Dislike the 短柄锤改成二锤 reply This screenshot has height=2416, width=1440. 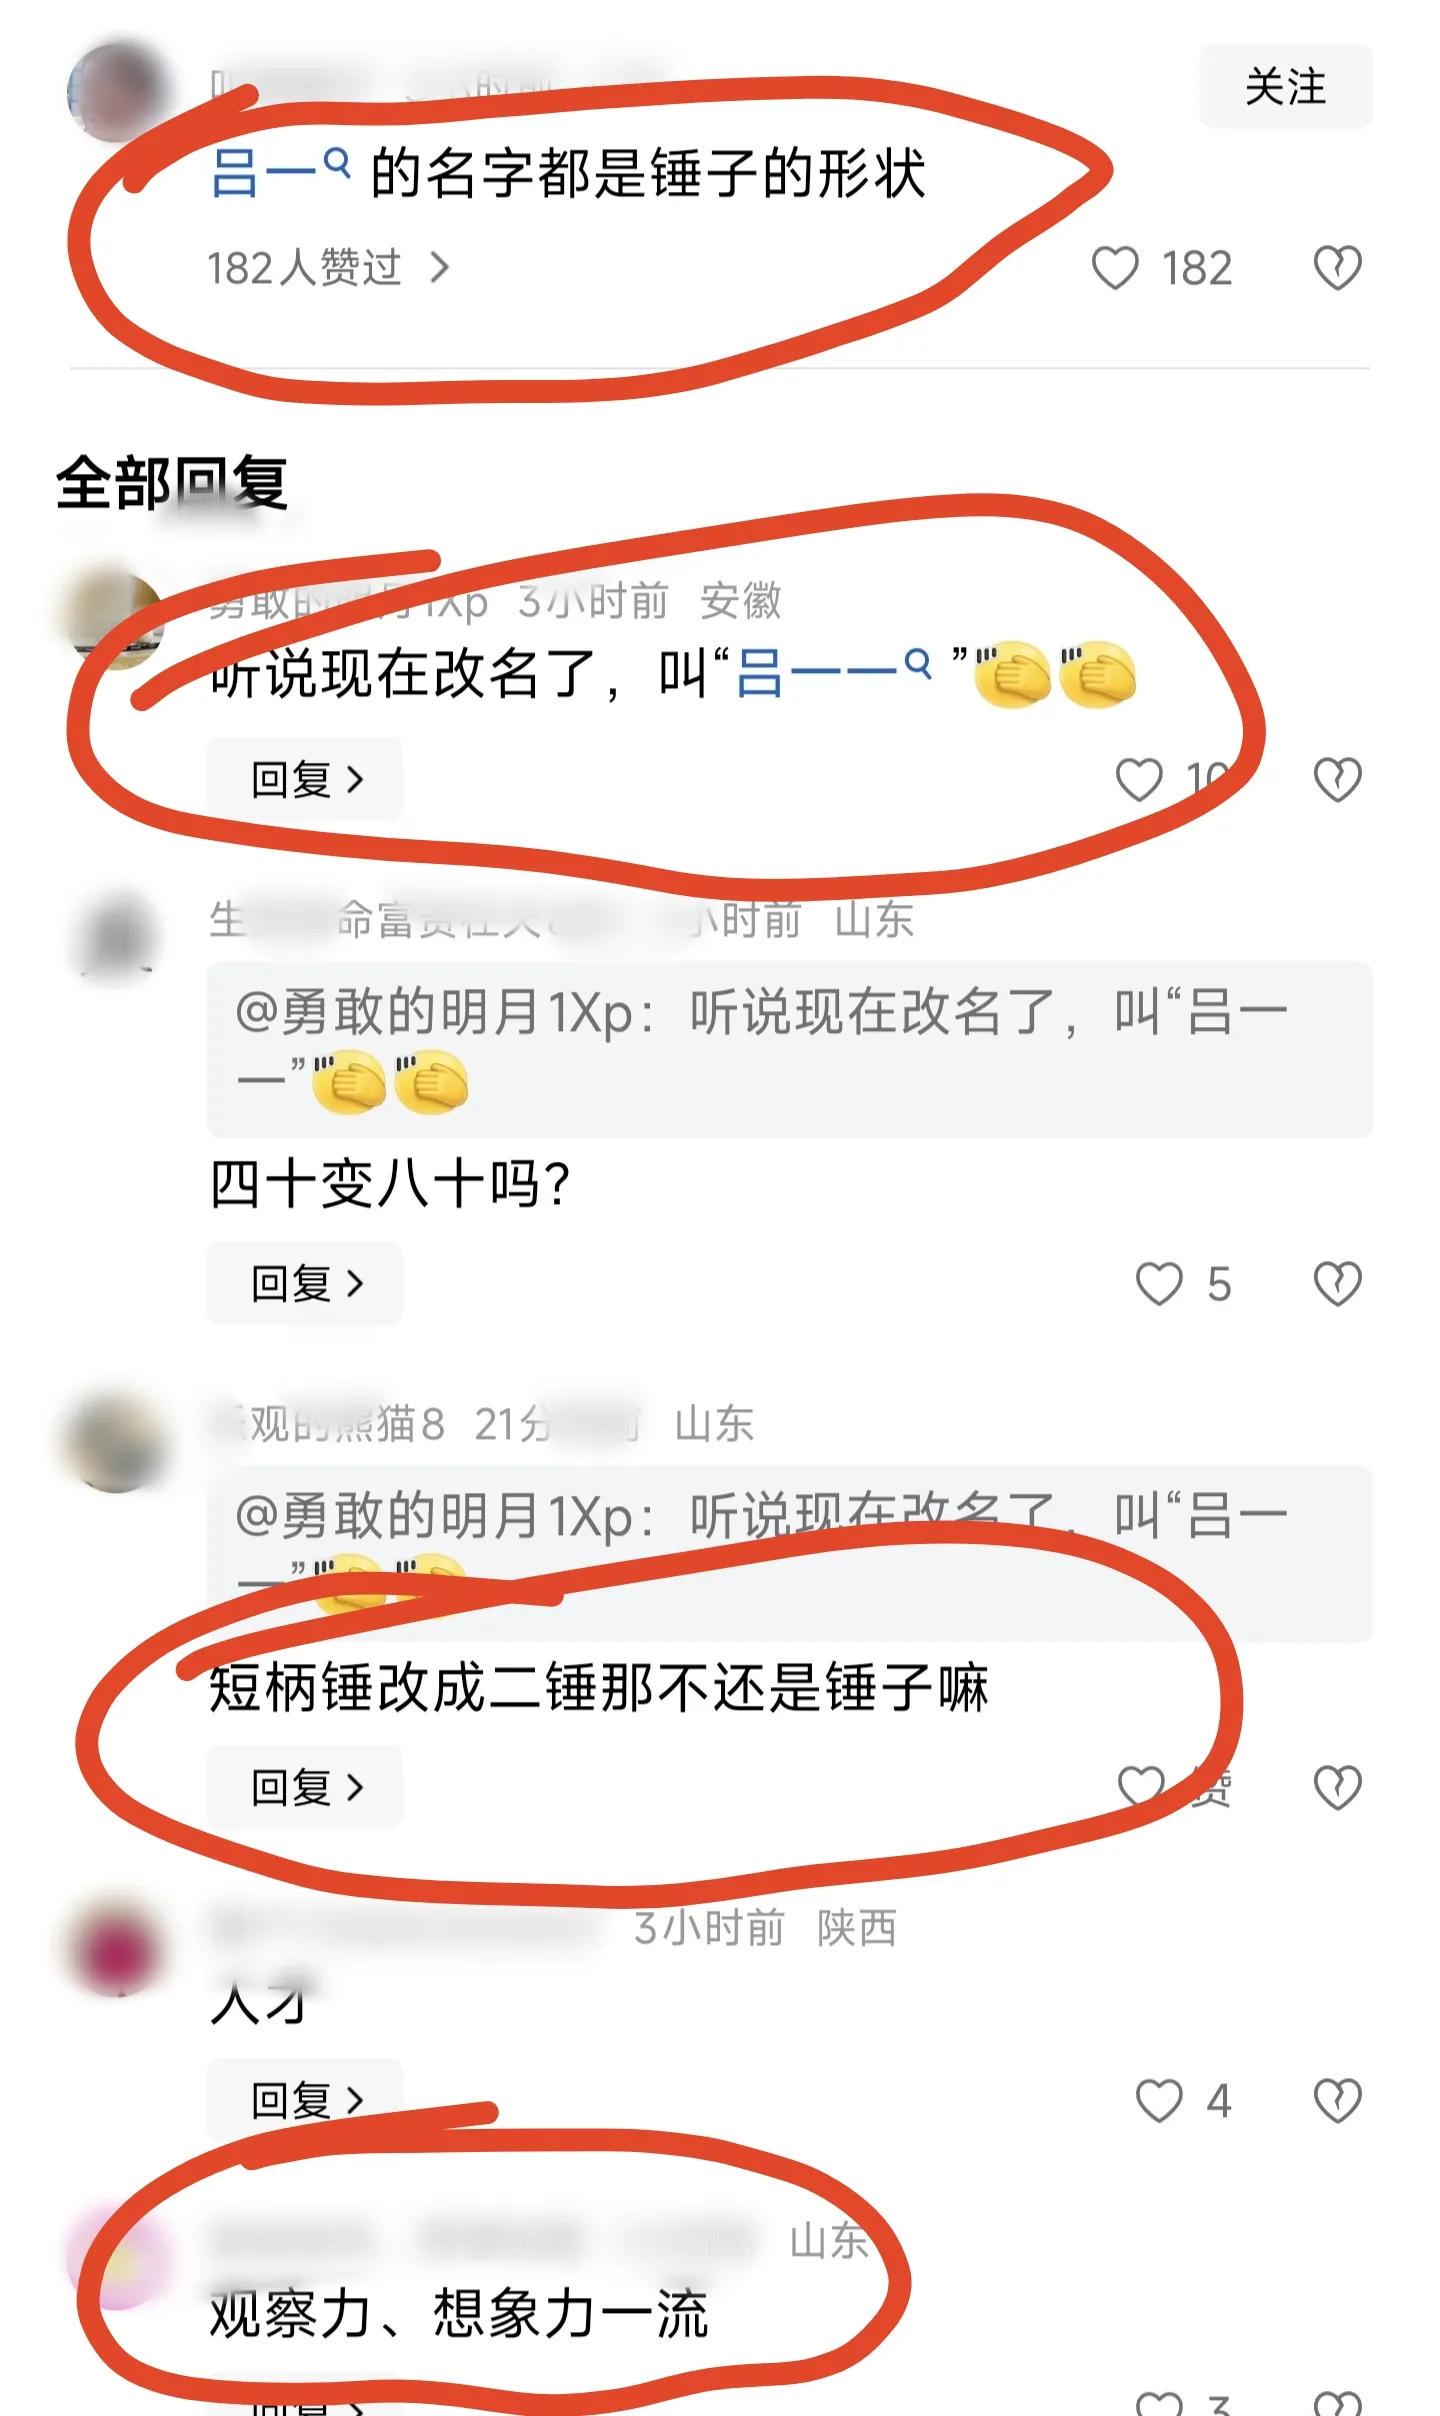(1337, 1787)
